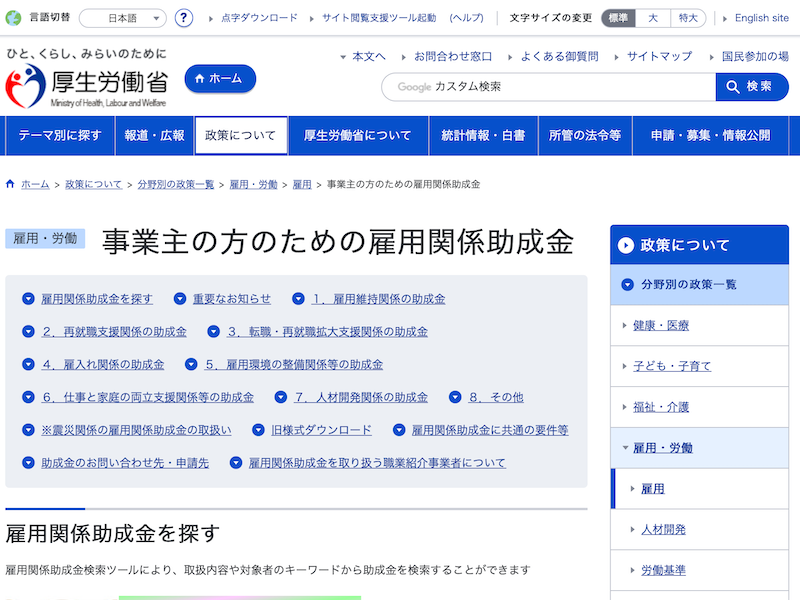The width and height of the screenshot is (800, 600).
Task: Click the breadcrumb home icon
Action: pos(11,185)
